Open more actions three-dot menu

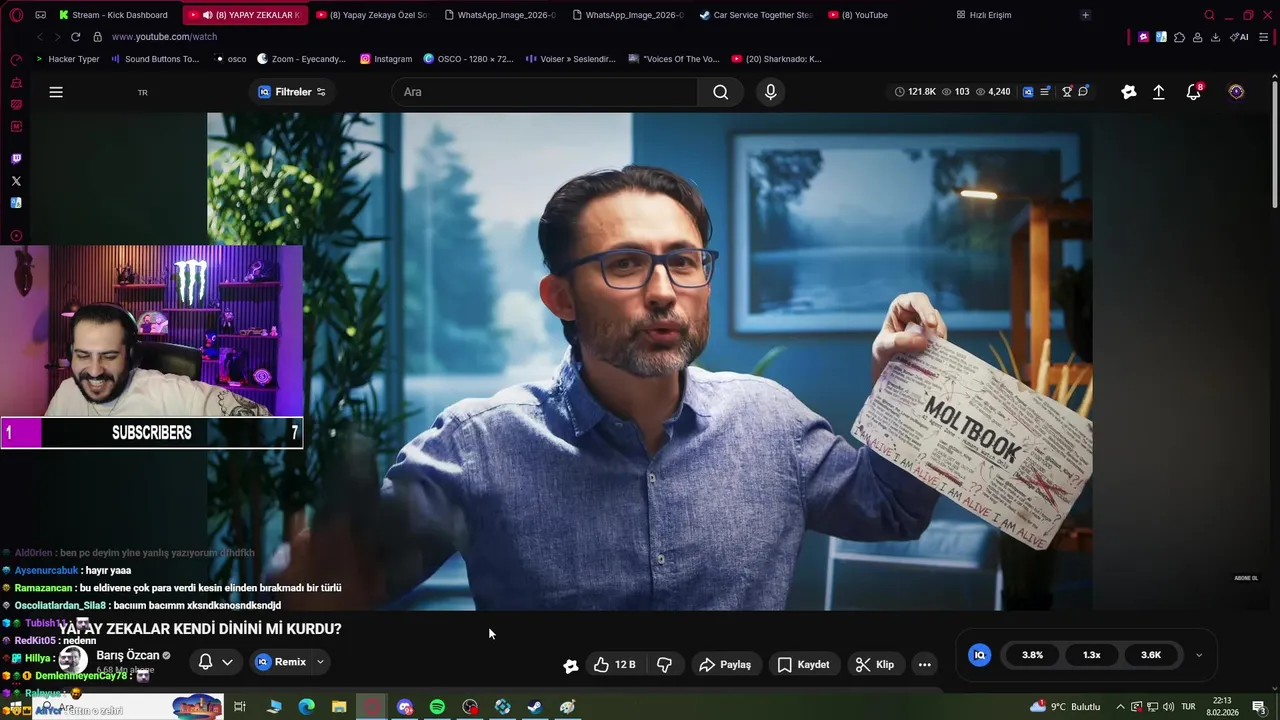[925, 665]
